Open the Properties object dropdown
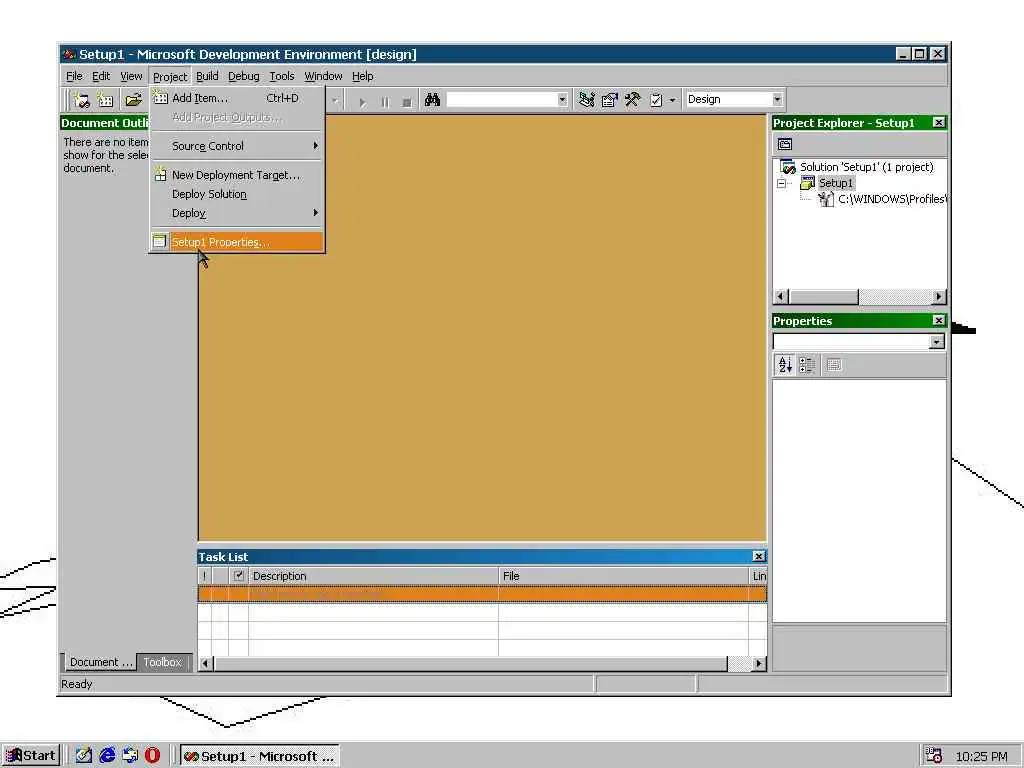 (x=937, y=342)
